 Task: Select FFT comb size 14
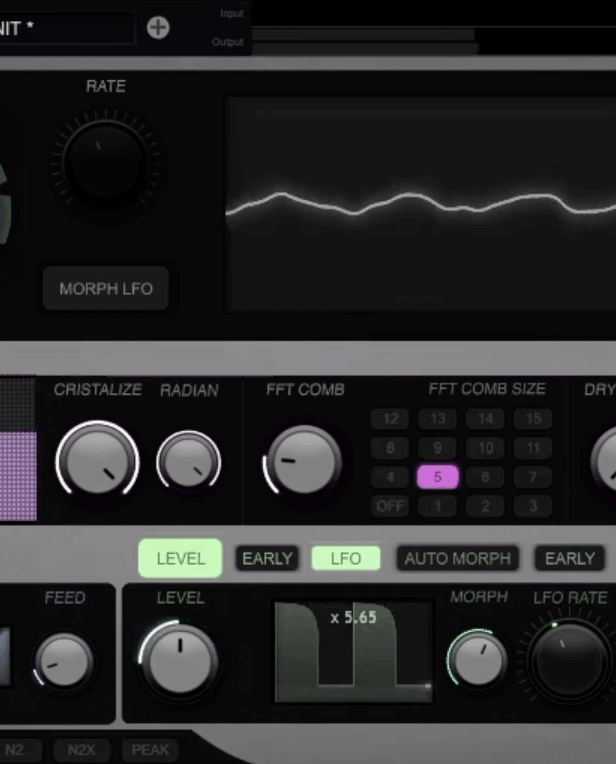[x=485, y=419]
